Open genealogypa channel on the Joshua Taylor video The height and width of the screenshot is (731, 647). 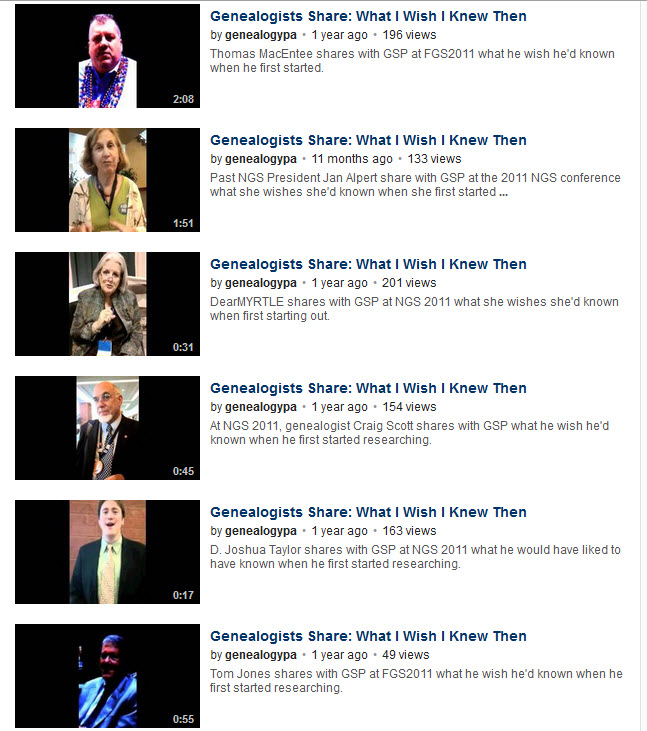(261, 531)
